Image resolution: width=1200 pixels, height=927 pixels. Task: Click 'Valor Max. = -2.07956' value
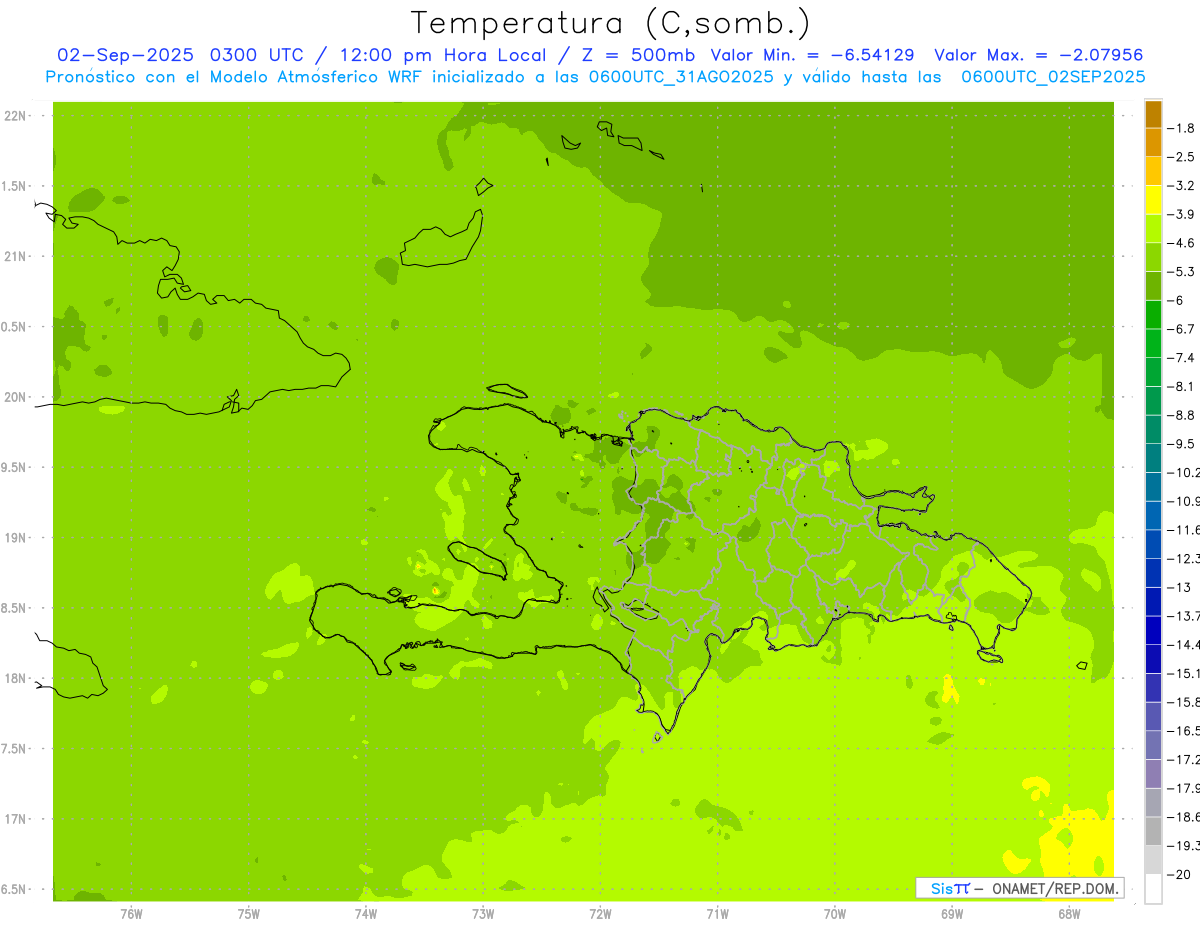[x=1038, y=55]
